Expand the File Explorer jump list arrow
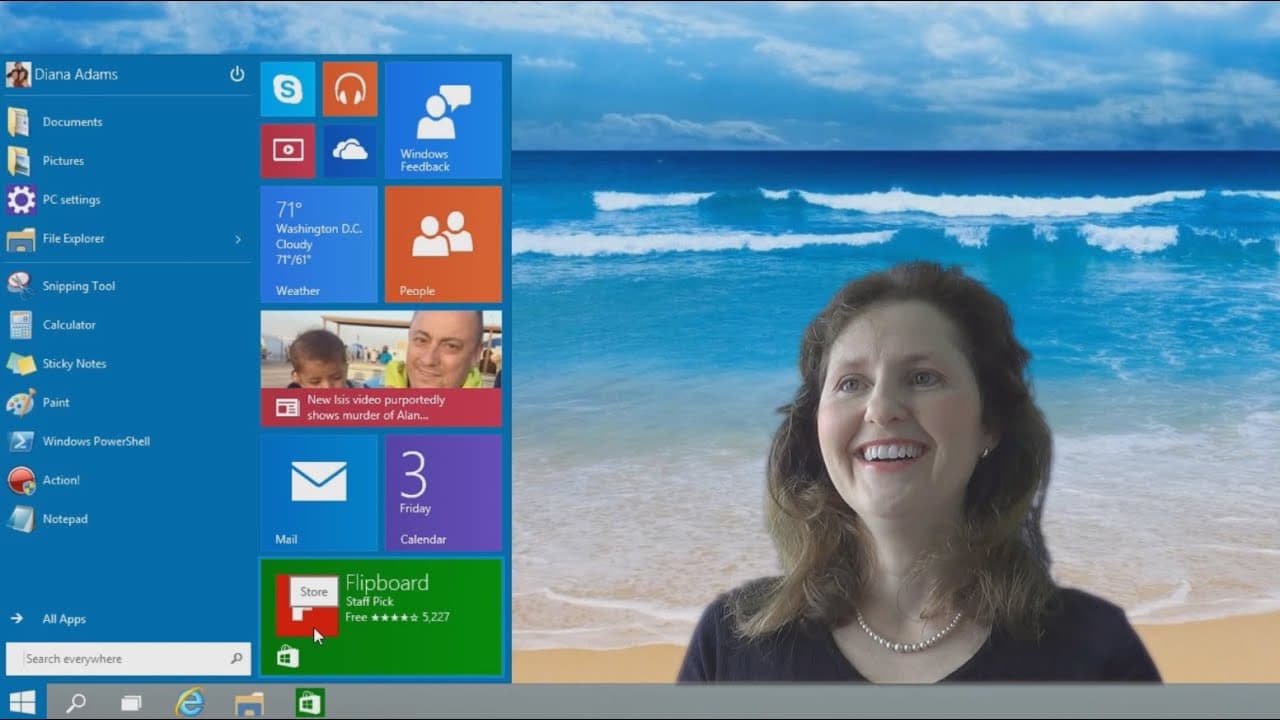Screen dimensions: 1280x720 pos(238,239)
